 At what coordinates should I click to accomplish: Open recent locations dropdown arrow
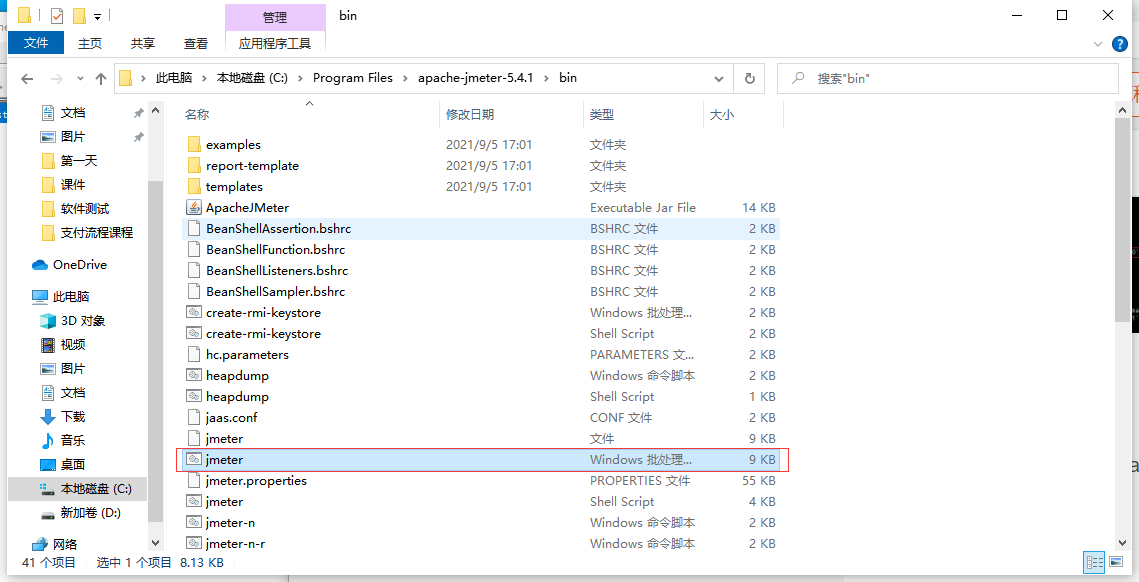pos(80,78)
